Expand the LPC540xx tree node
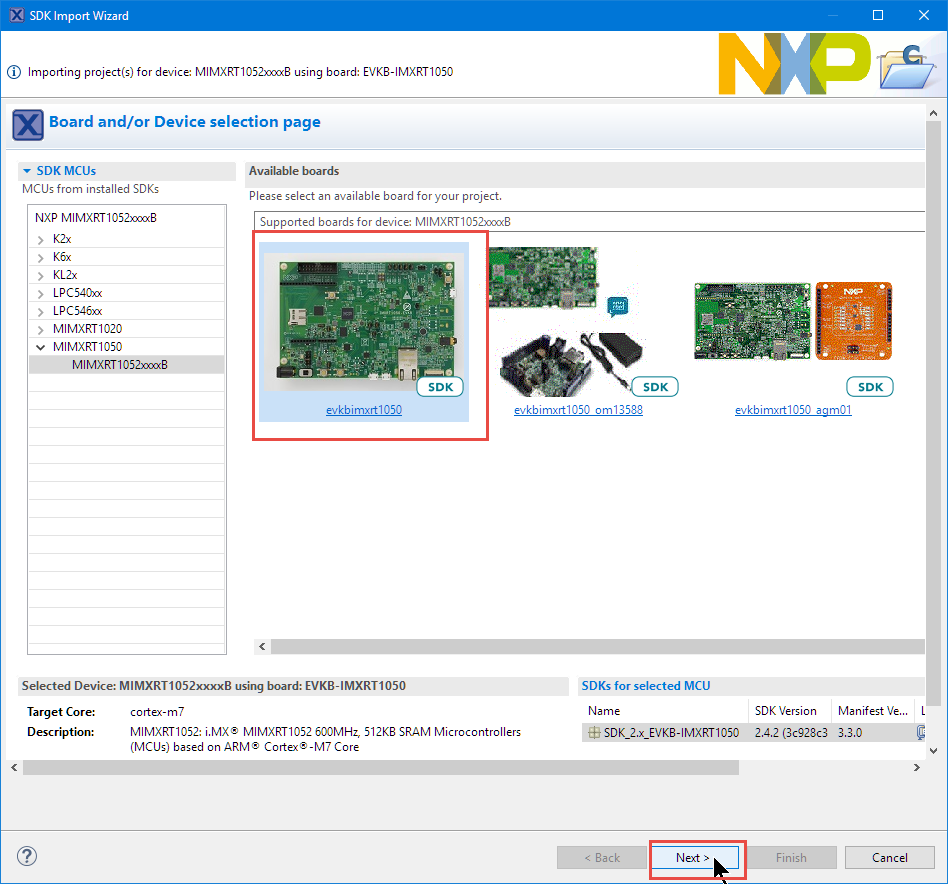The width and height of the screenshot is (948, 884). (41, 294)
